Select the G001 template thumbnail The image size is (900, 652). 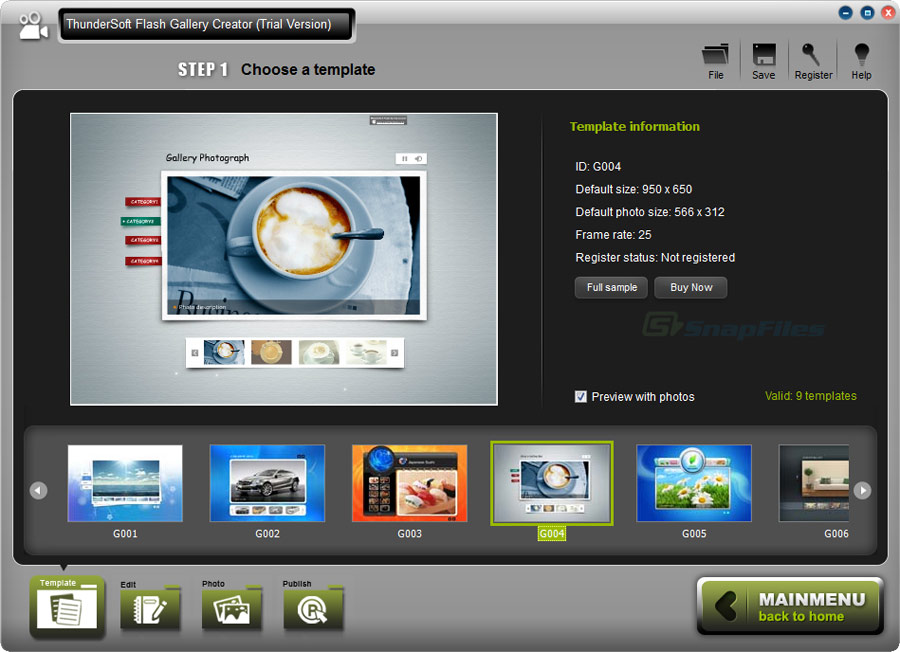[125, 484]
